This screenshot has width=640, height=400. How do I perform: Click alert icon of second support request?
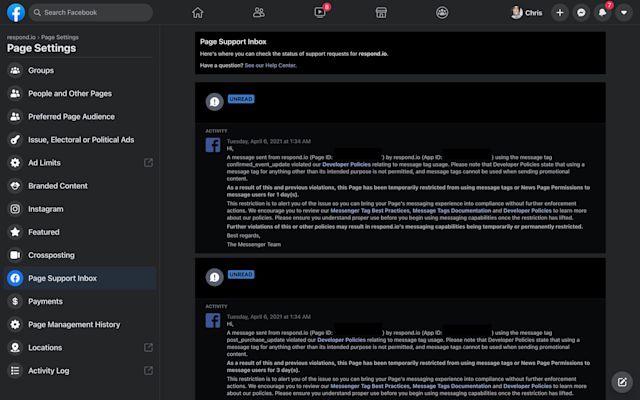(214, 278)
